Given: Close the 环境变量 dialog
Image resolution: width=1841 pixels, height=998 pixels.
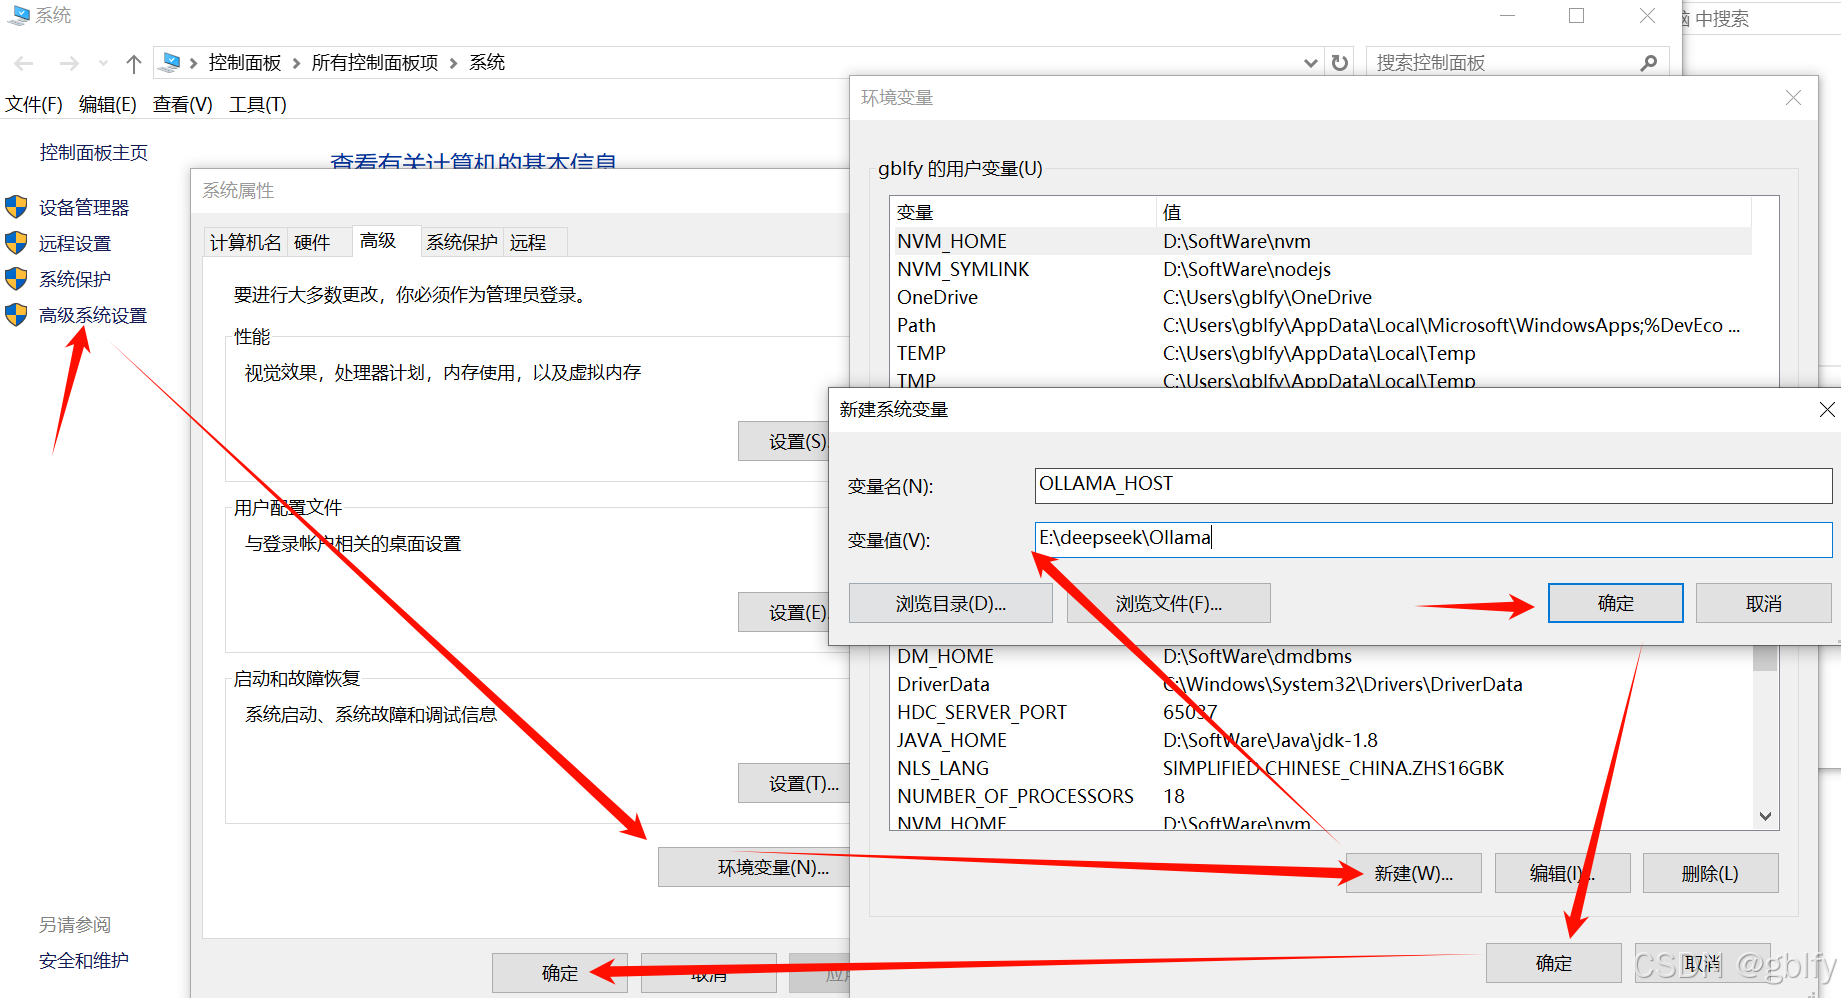Looking at the screenshot, I should [1793, 97].
